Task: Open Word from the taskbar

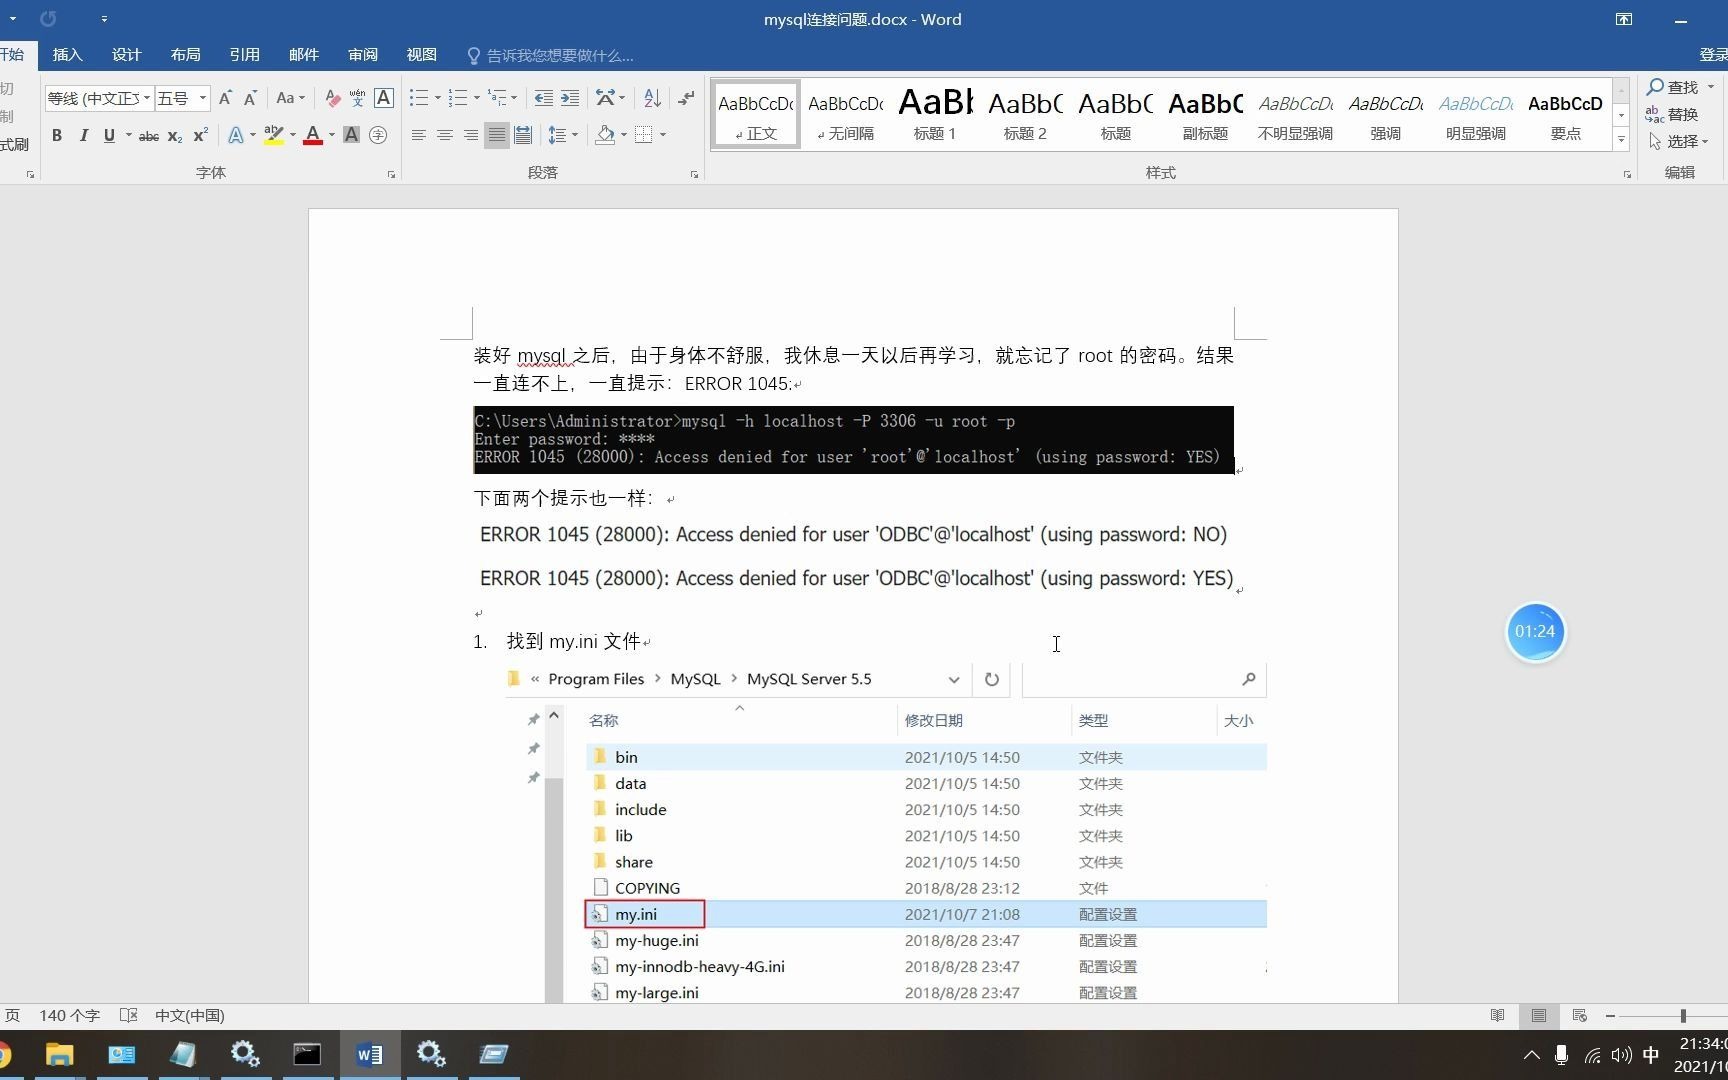Action: [369, 1054]
